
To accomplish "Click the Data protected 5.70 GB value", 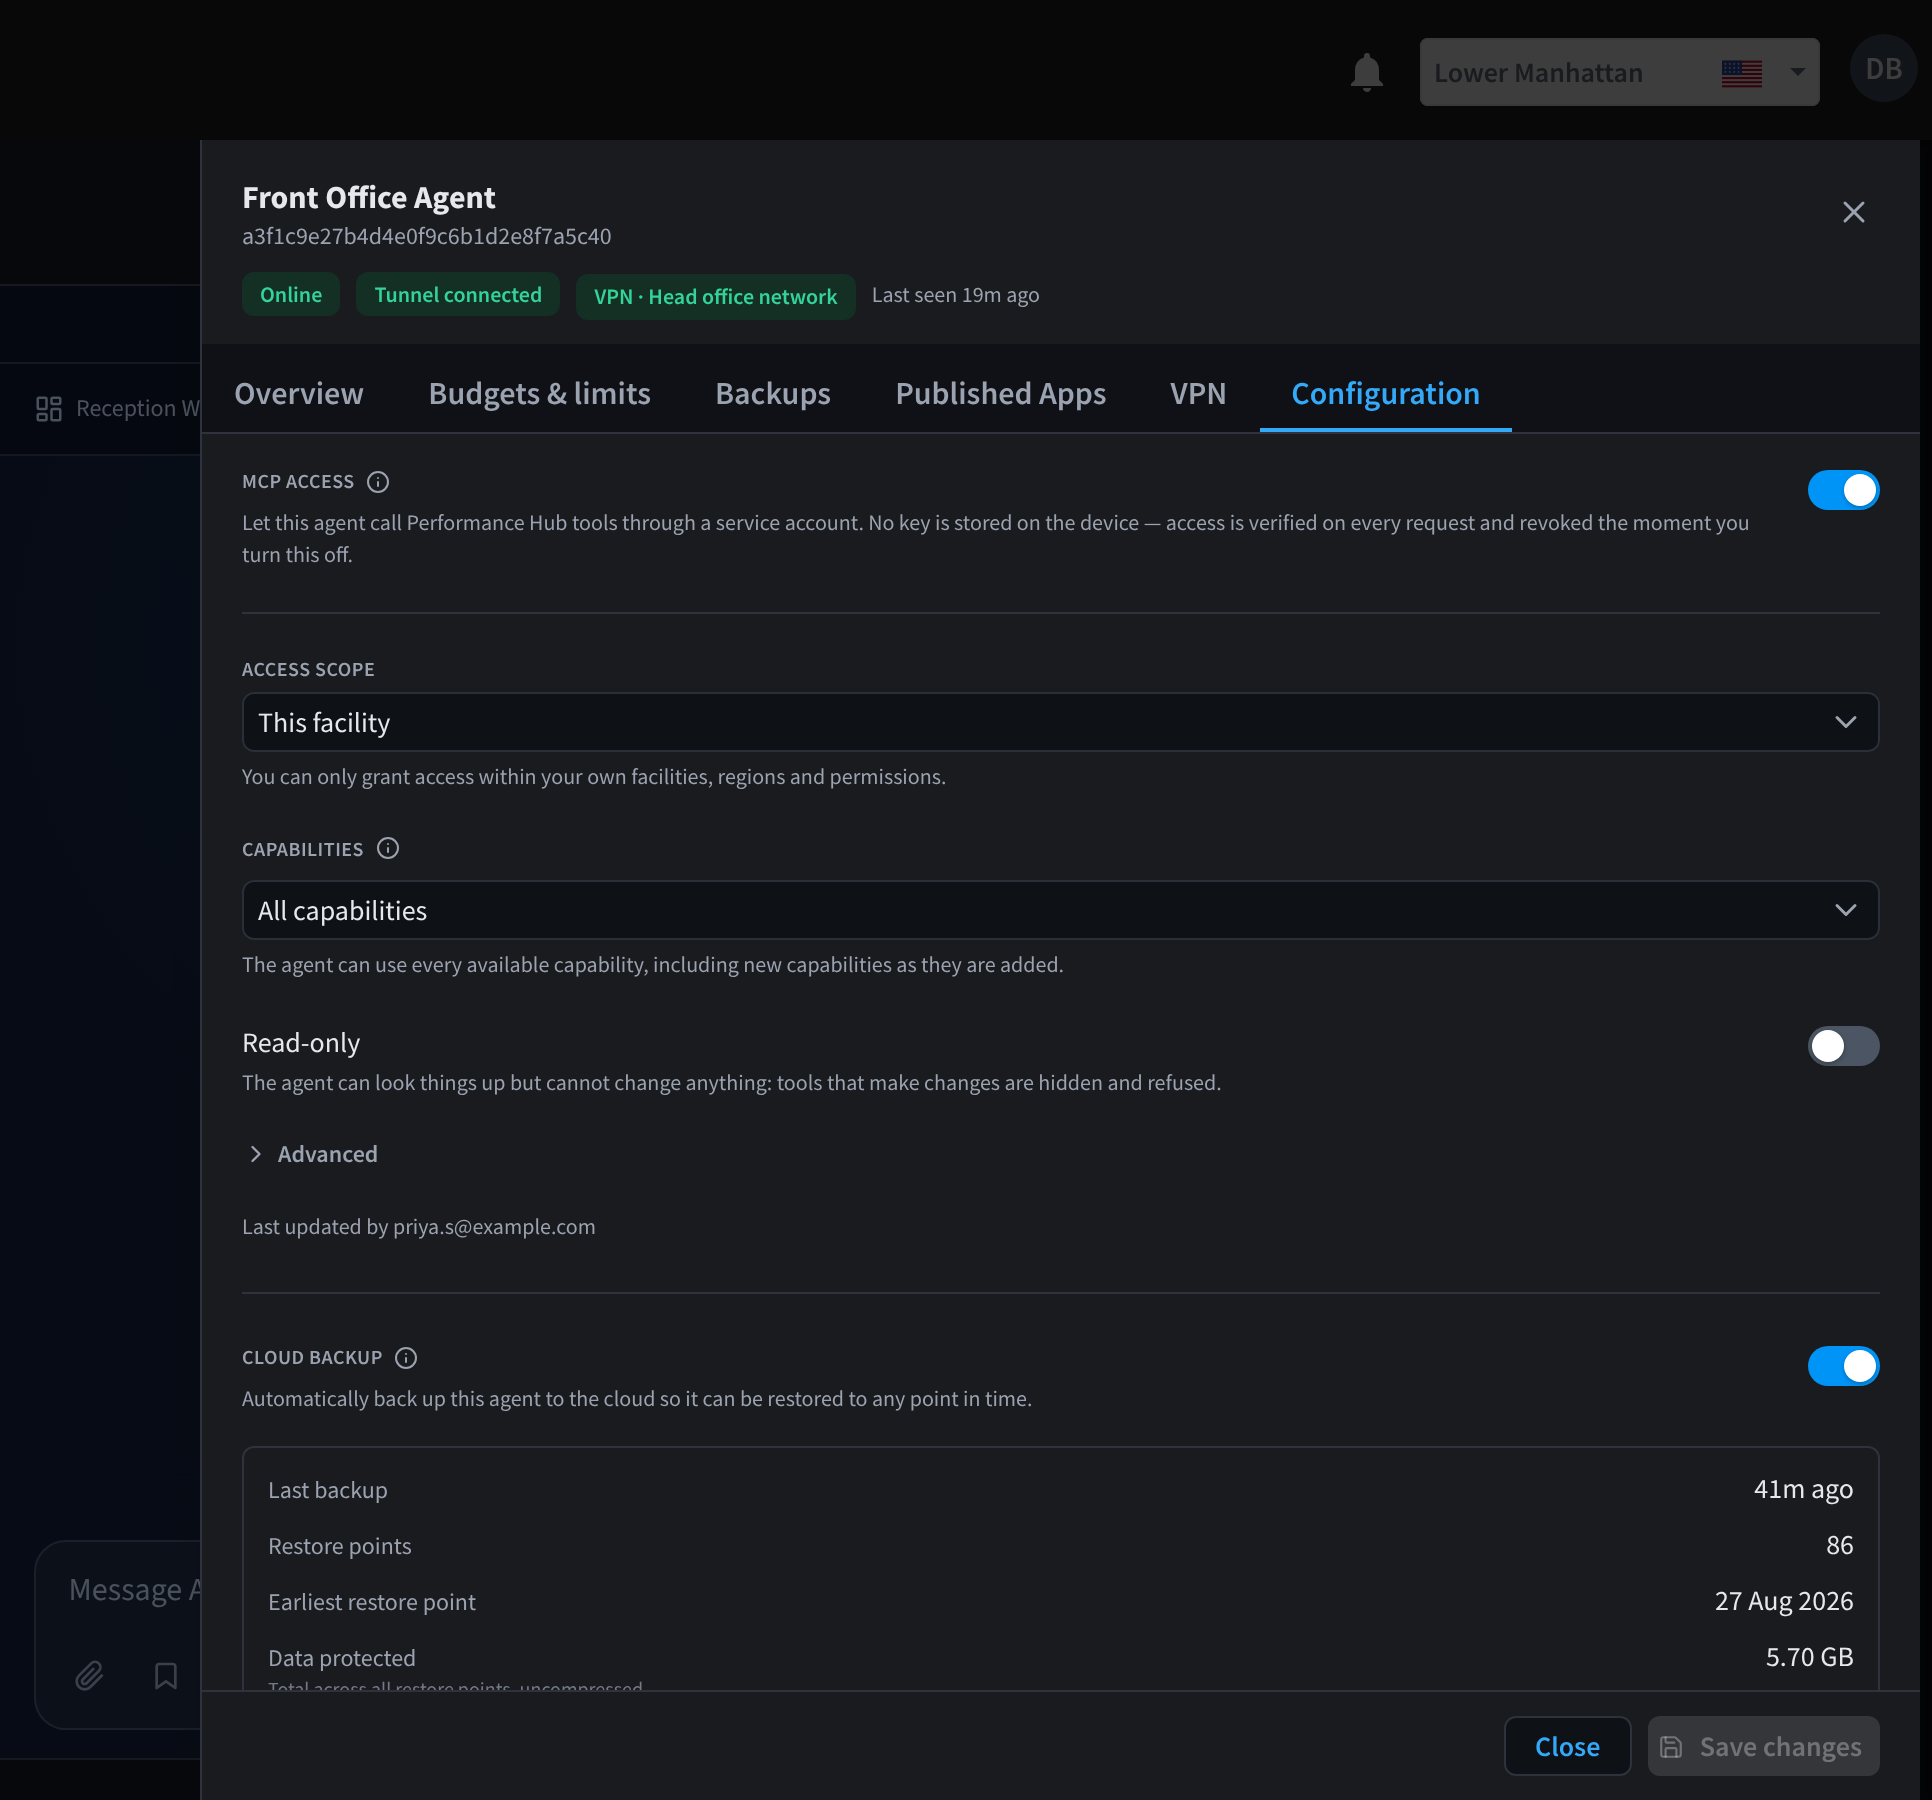I will 1809,1658.
